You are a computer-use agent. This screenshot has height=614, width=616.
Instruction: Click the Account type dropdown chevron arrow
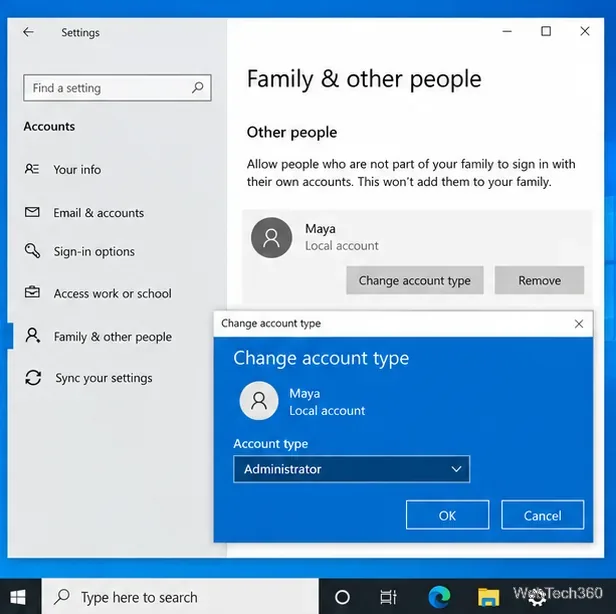click(x=456, y=469)
